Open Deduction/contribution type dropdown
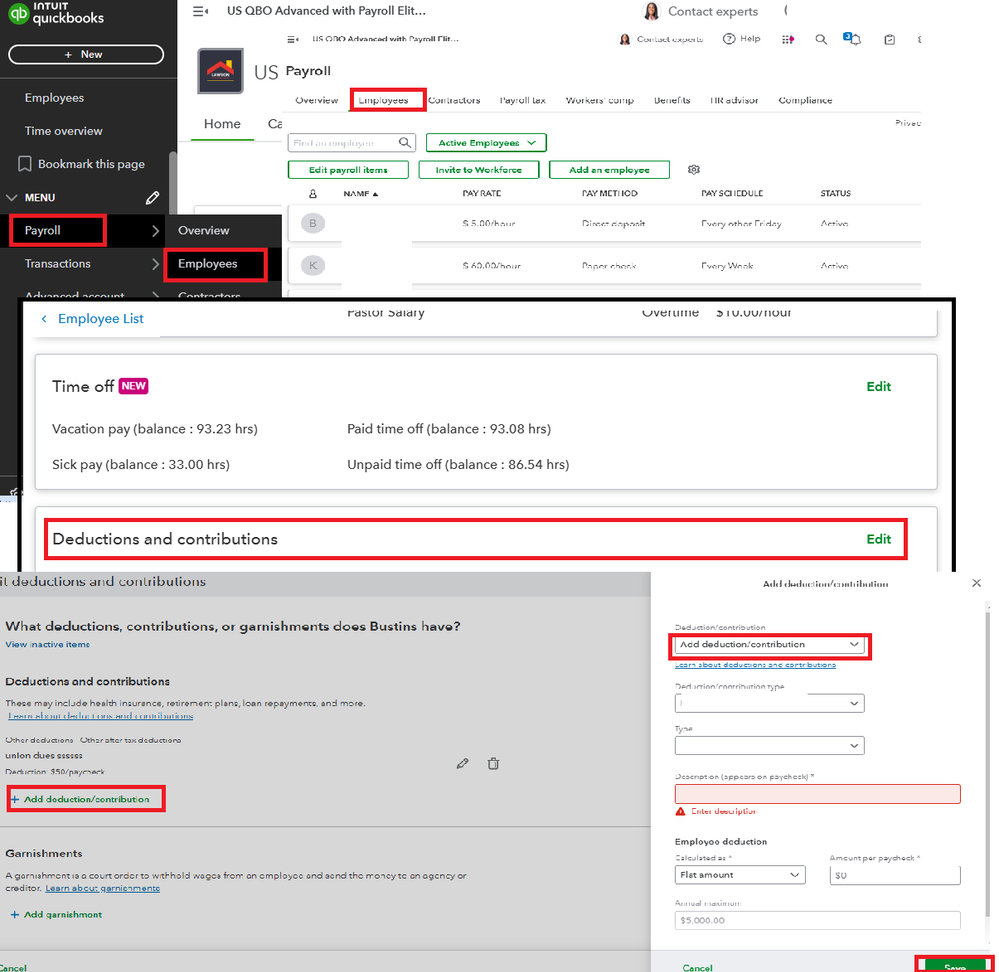Screen dimensions: 999x972 point(769,703)
